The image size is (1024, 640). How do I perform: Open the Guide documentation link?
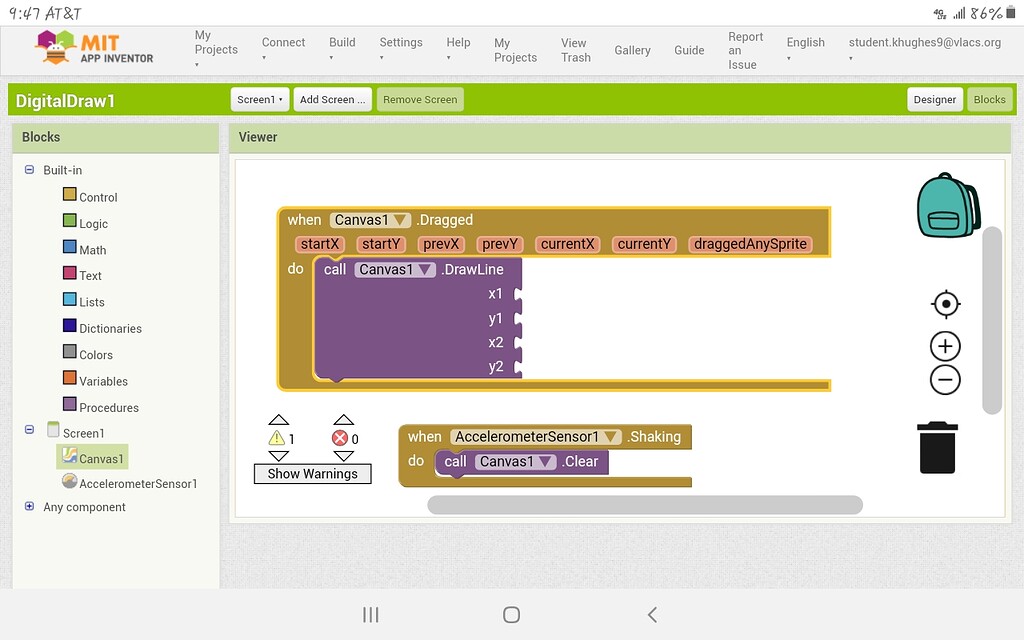(689, 49)
